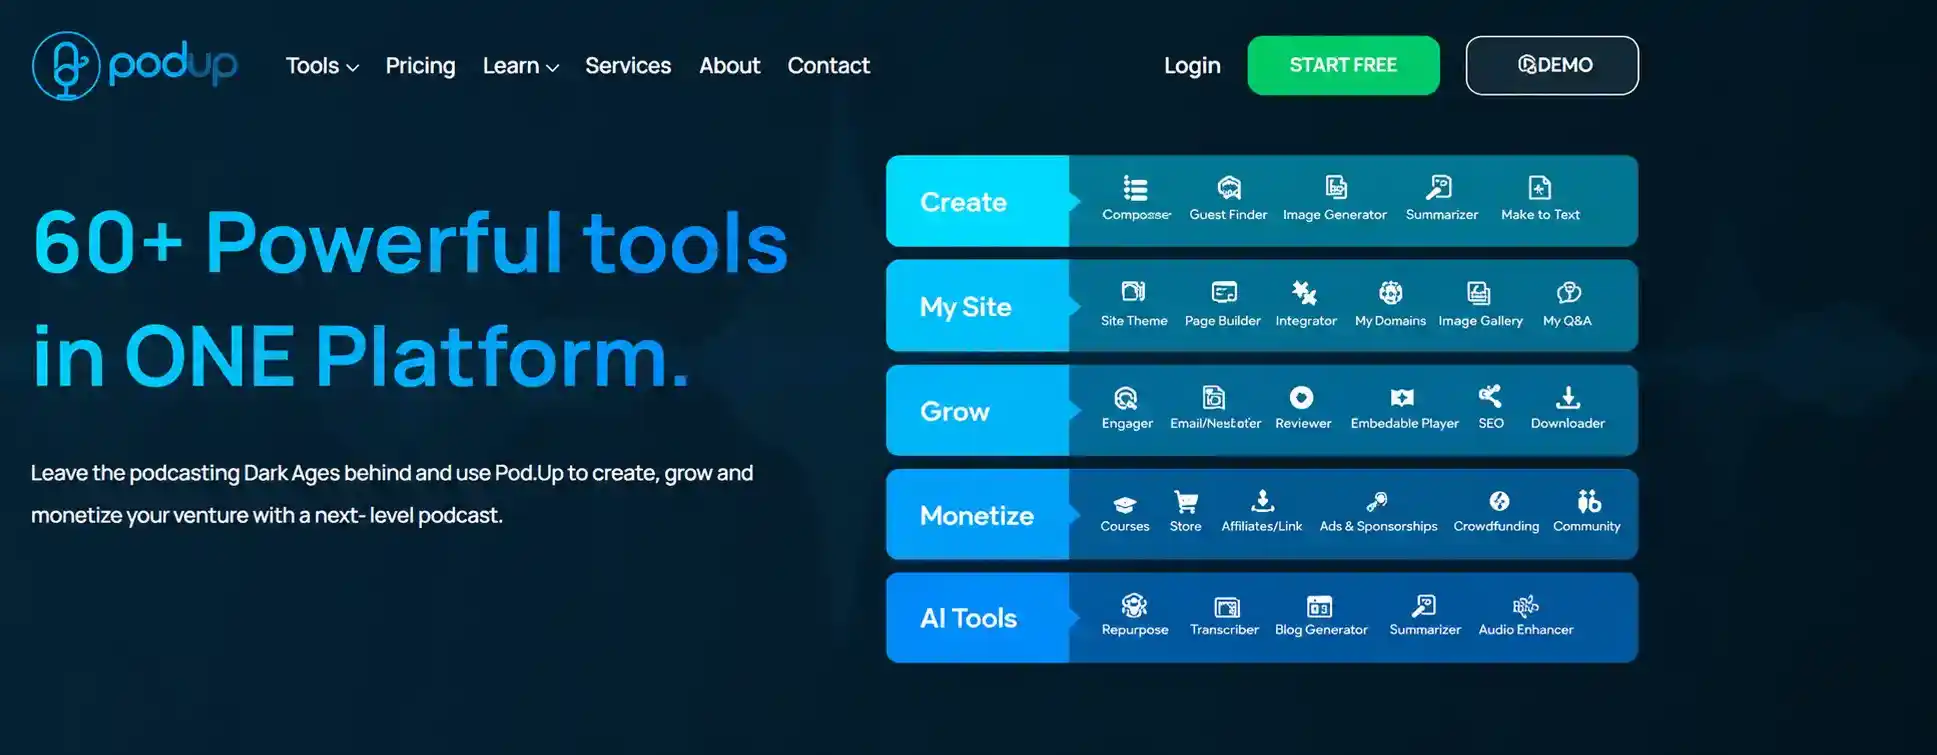This screenshot has height=755, width=1937.
Task: Click the Downloader icon
Action: 1568,398
